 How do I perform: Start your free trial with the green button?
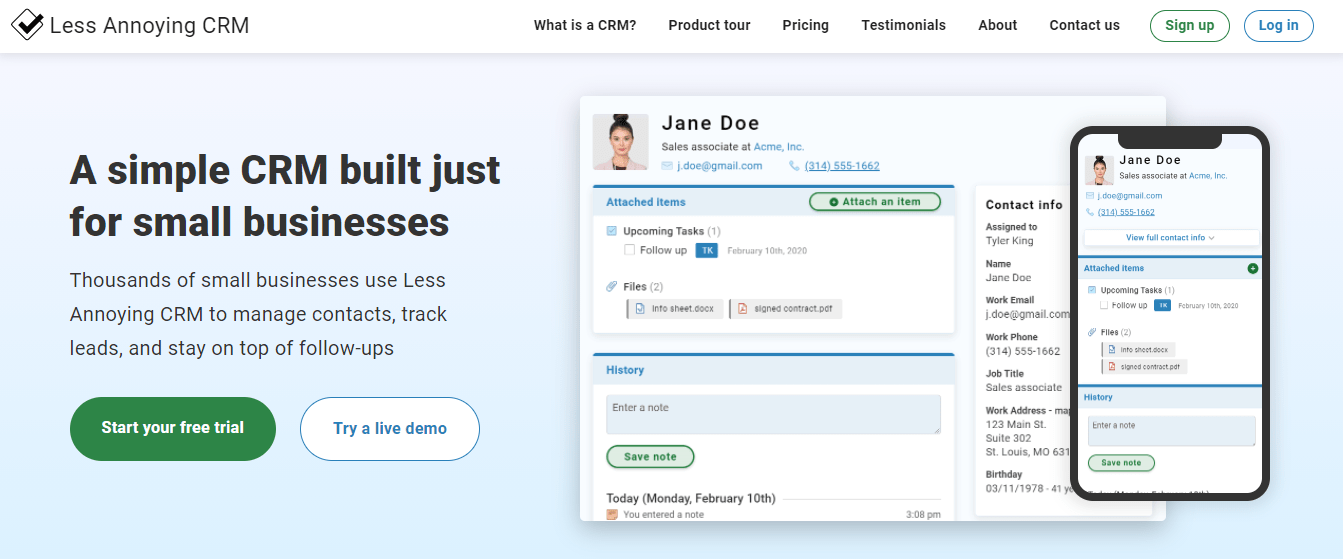(x=173, y=428)
